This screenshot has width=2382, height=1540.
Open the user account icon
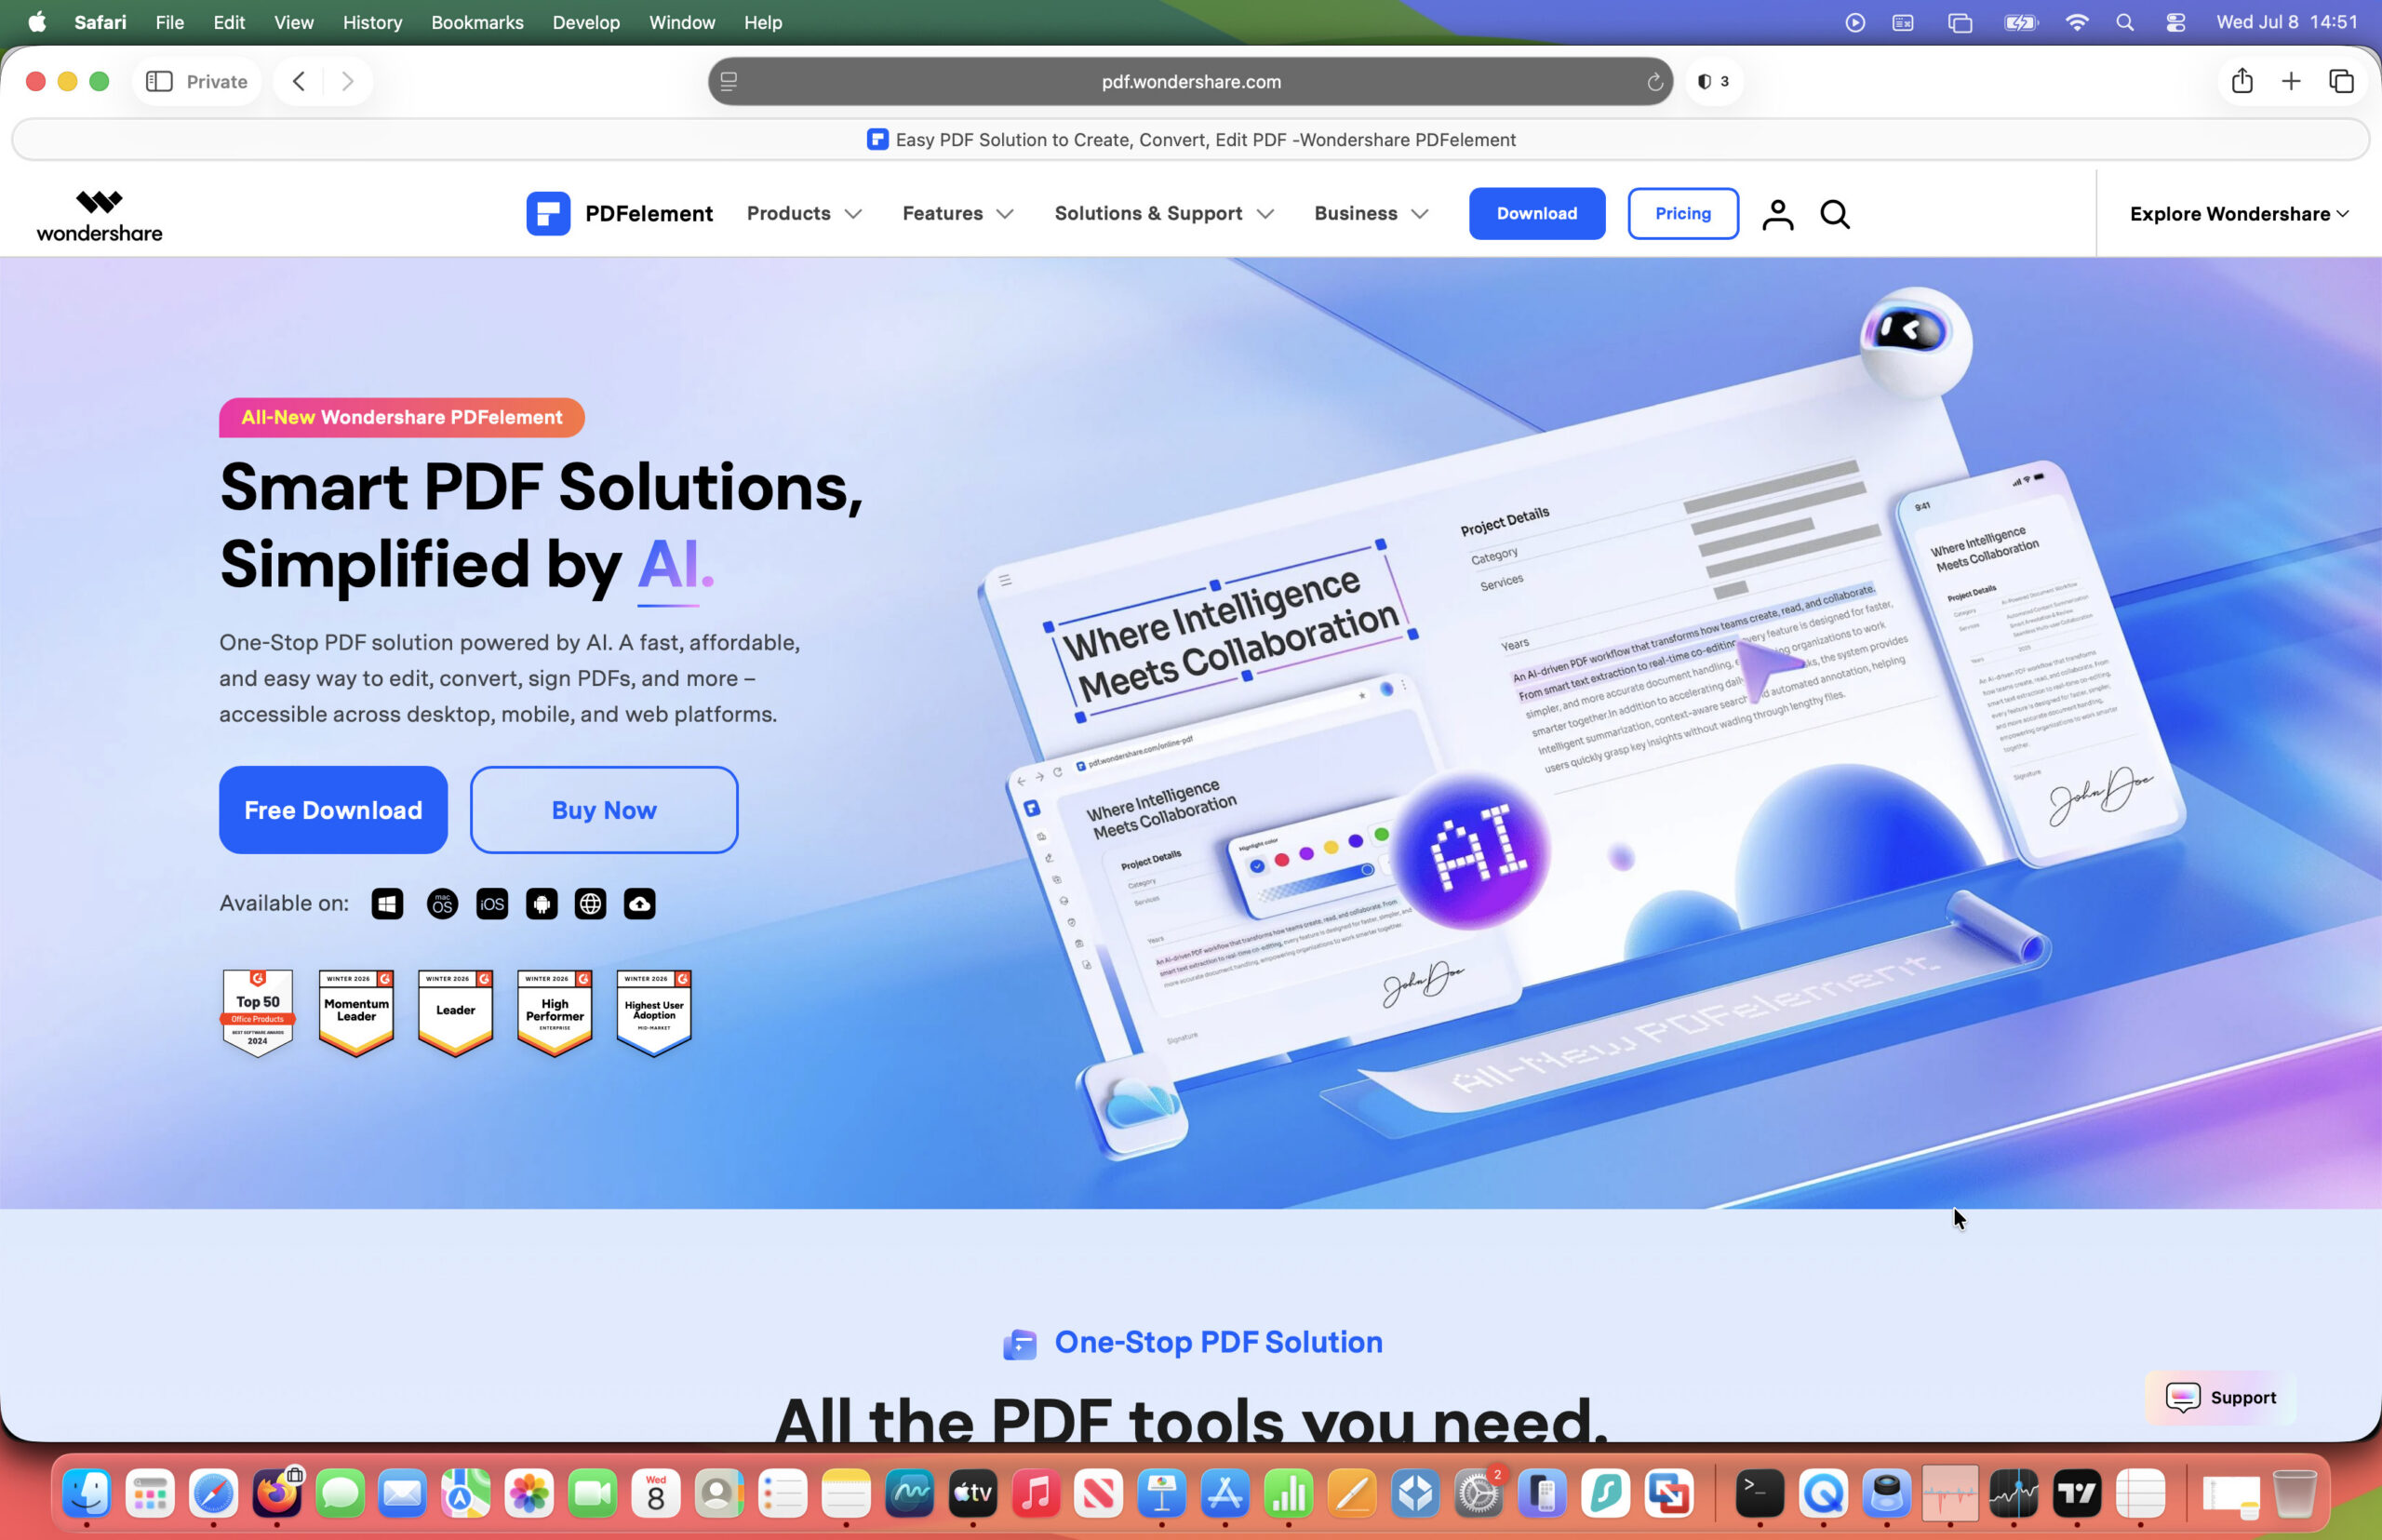1777,214
